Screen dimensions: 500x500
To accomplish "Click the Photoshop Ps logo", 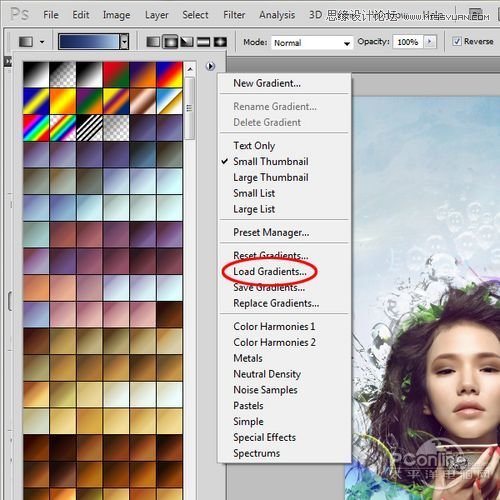I will tap(19, 14).
